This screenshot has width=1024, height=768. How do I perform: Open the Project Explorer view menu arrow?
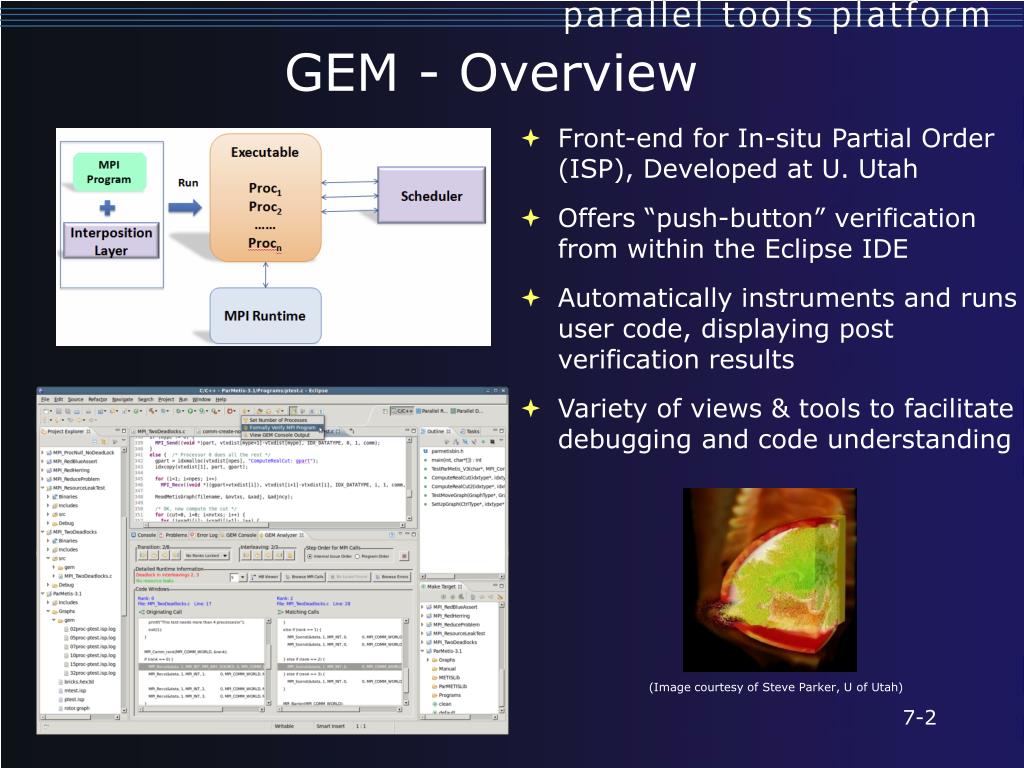[x=123, y=440]
